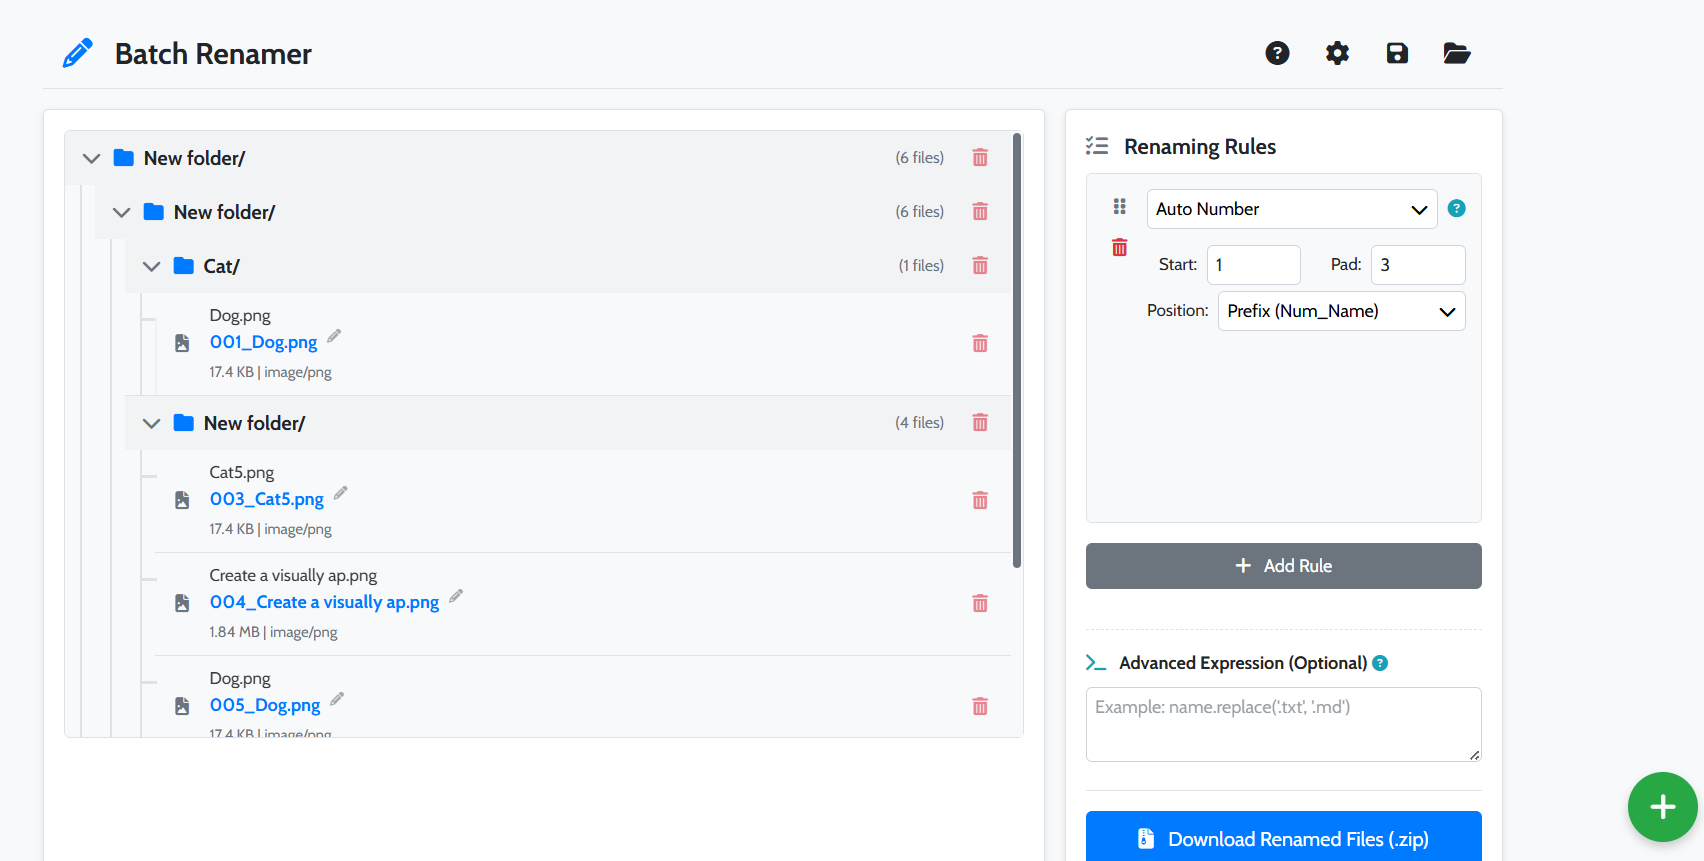The width and height of the screenshot is (1704, 861).
Task: Click the (4 files) count label
Action: pos(920,423)
